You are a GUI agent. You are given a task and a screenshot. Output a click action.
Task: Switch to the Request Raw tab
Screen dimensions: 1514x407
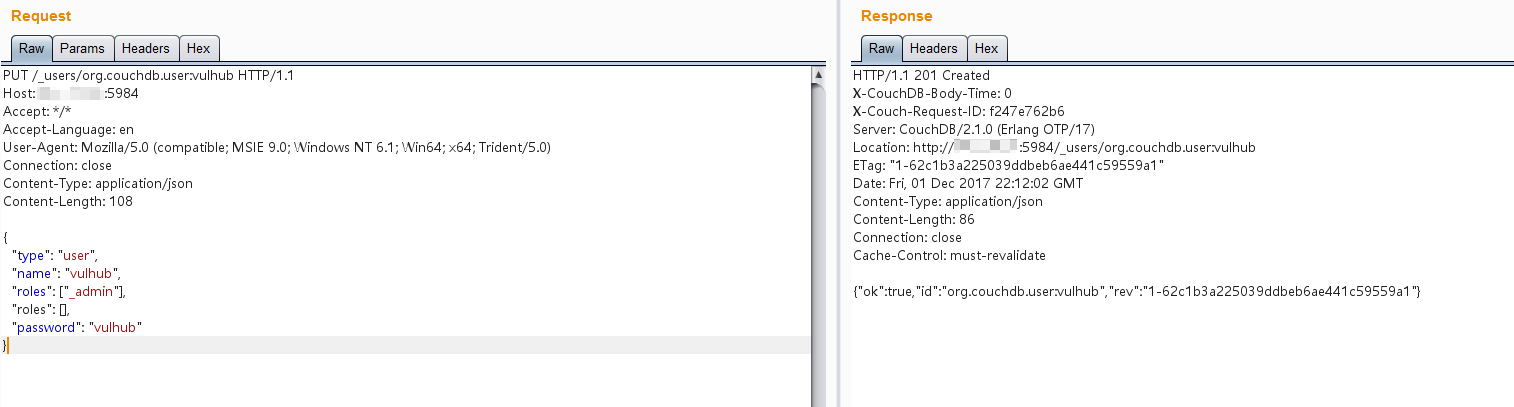(x=31, y=48)
